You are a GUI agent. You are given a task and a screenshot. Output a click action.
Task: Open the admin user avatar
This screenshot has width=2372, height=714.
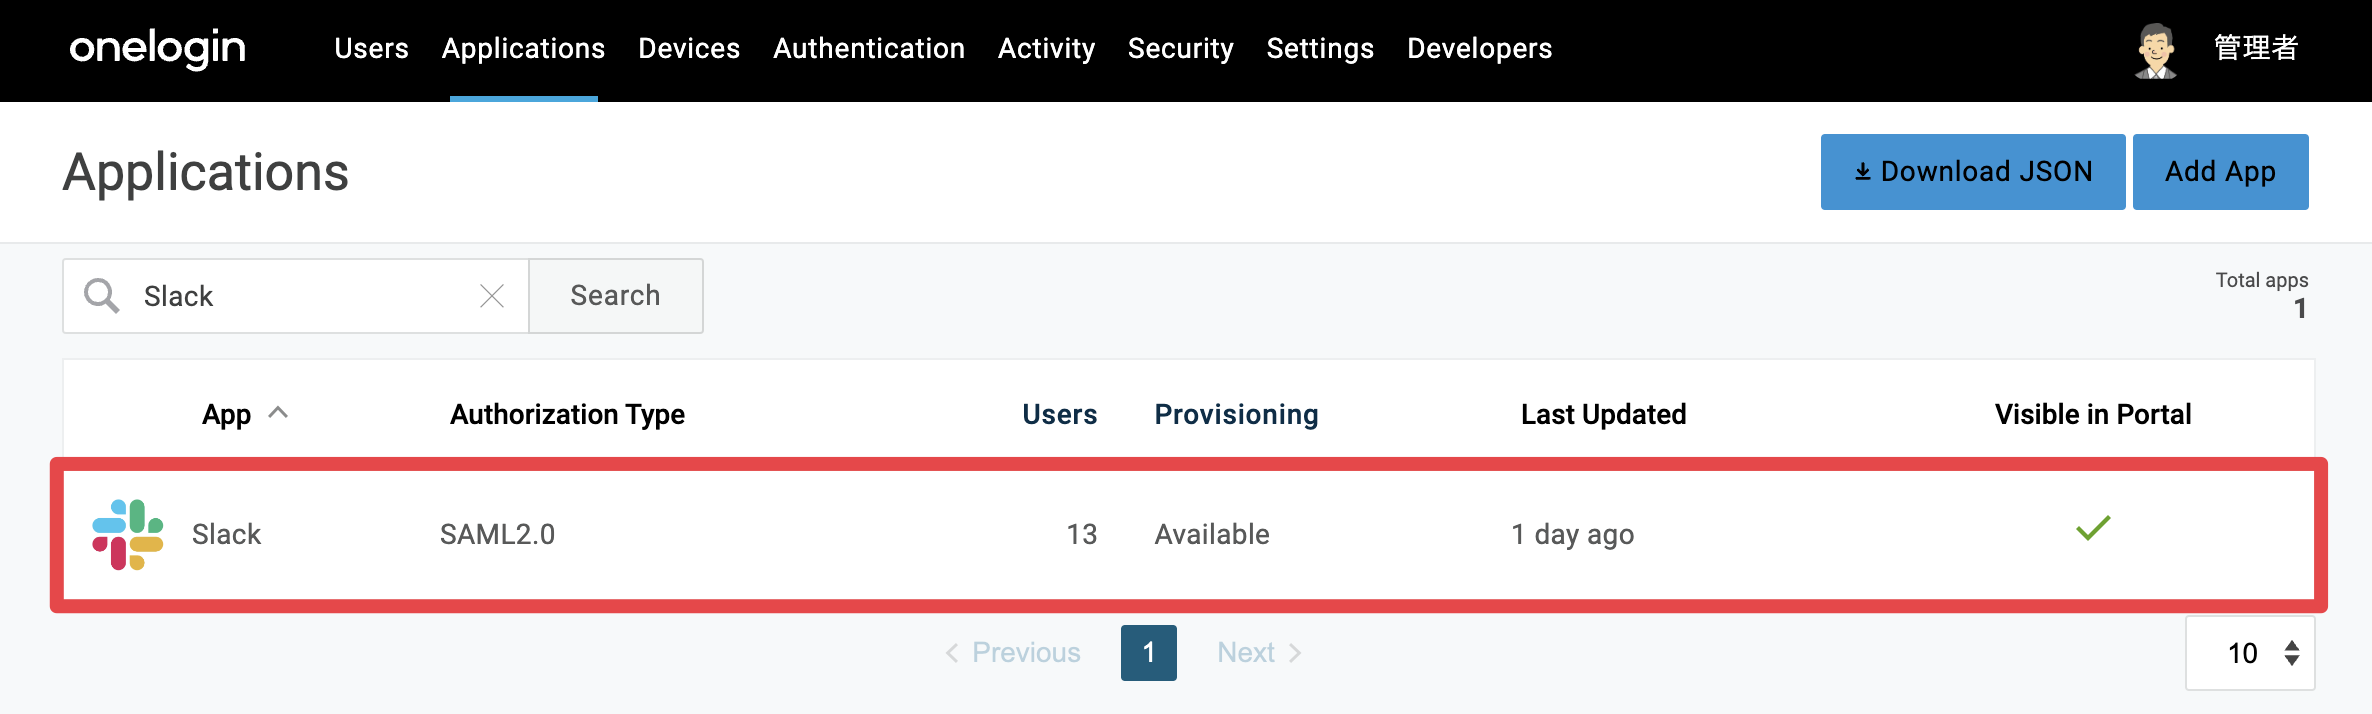pyautogui.click(x=2156, y=50)
